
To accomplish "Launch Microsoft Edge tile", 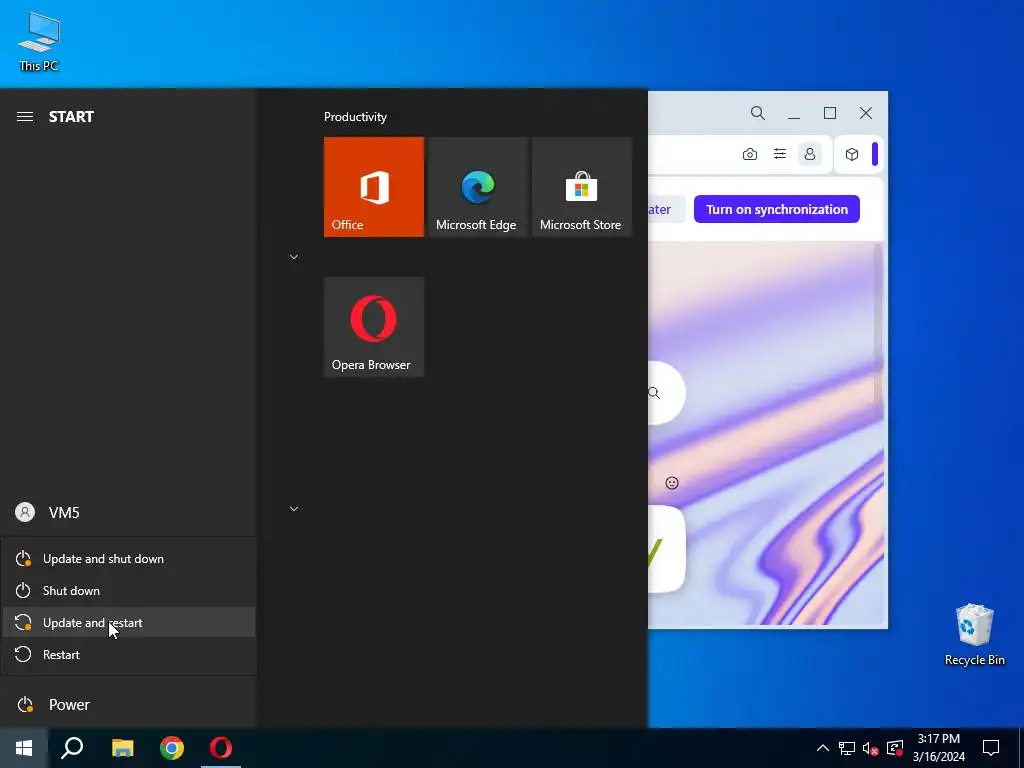I will (x=477, y=187).
